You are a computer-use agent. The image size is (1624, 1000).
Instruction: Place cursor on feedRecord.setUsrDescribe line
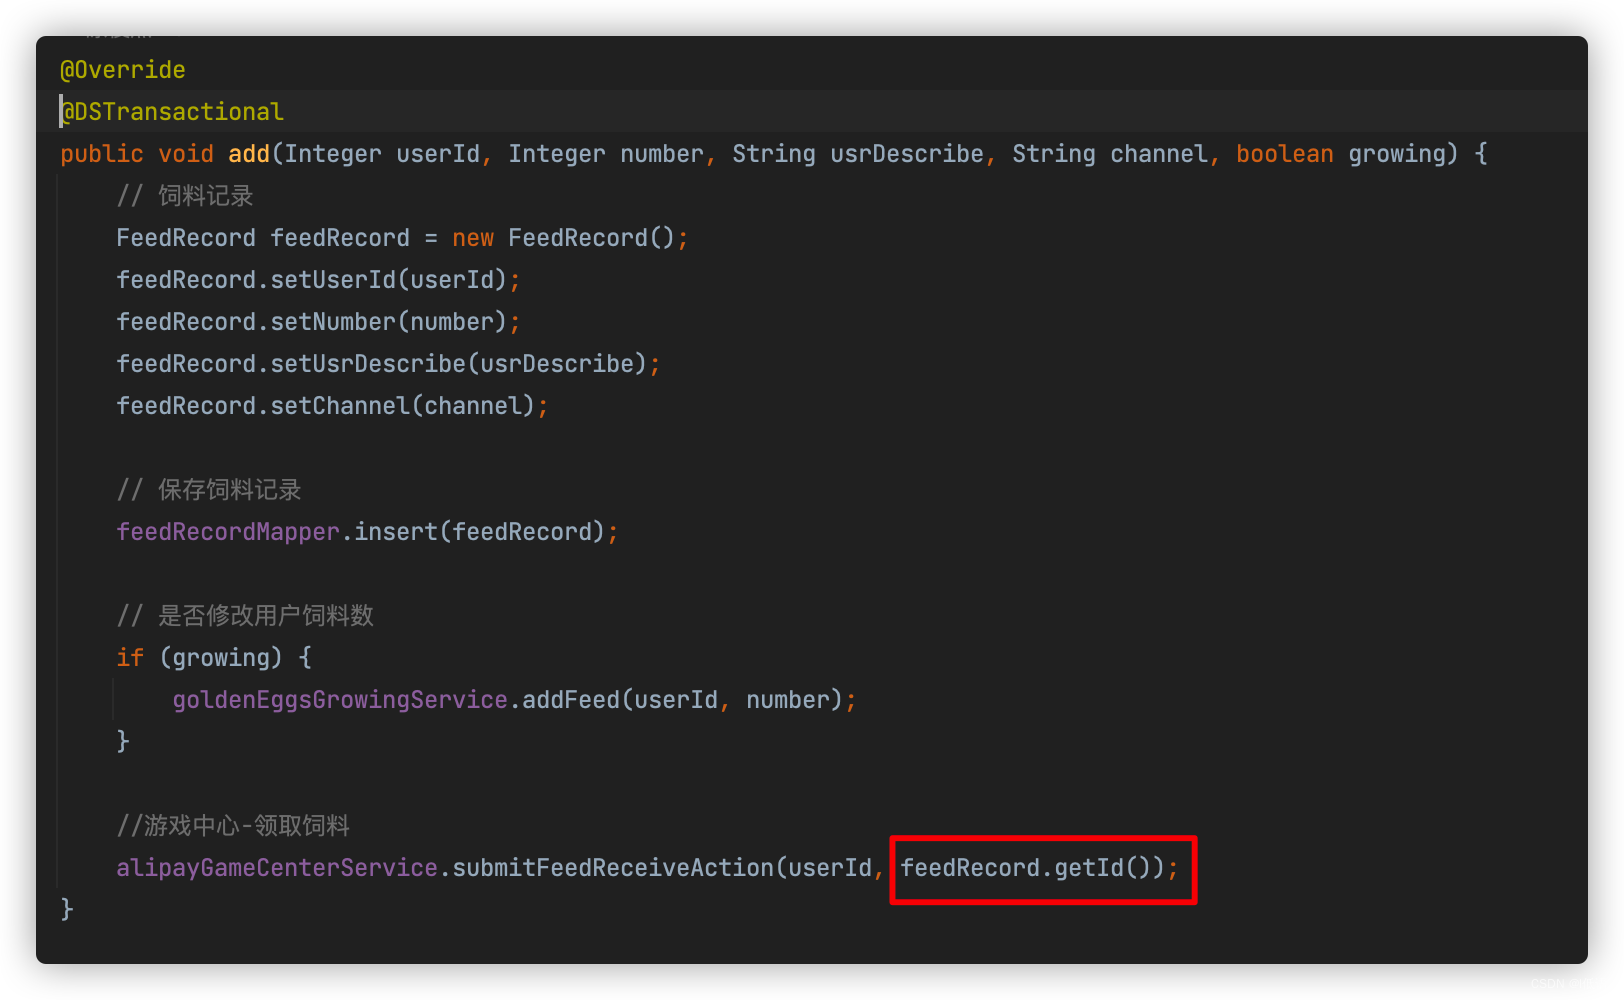click(x=388, y=364)
